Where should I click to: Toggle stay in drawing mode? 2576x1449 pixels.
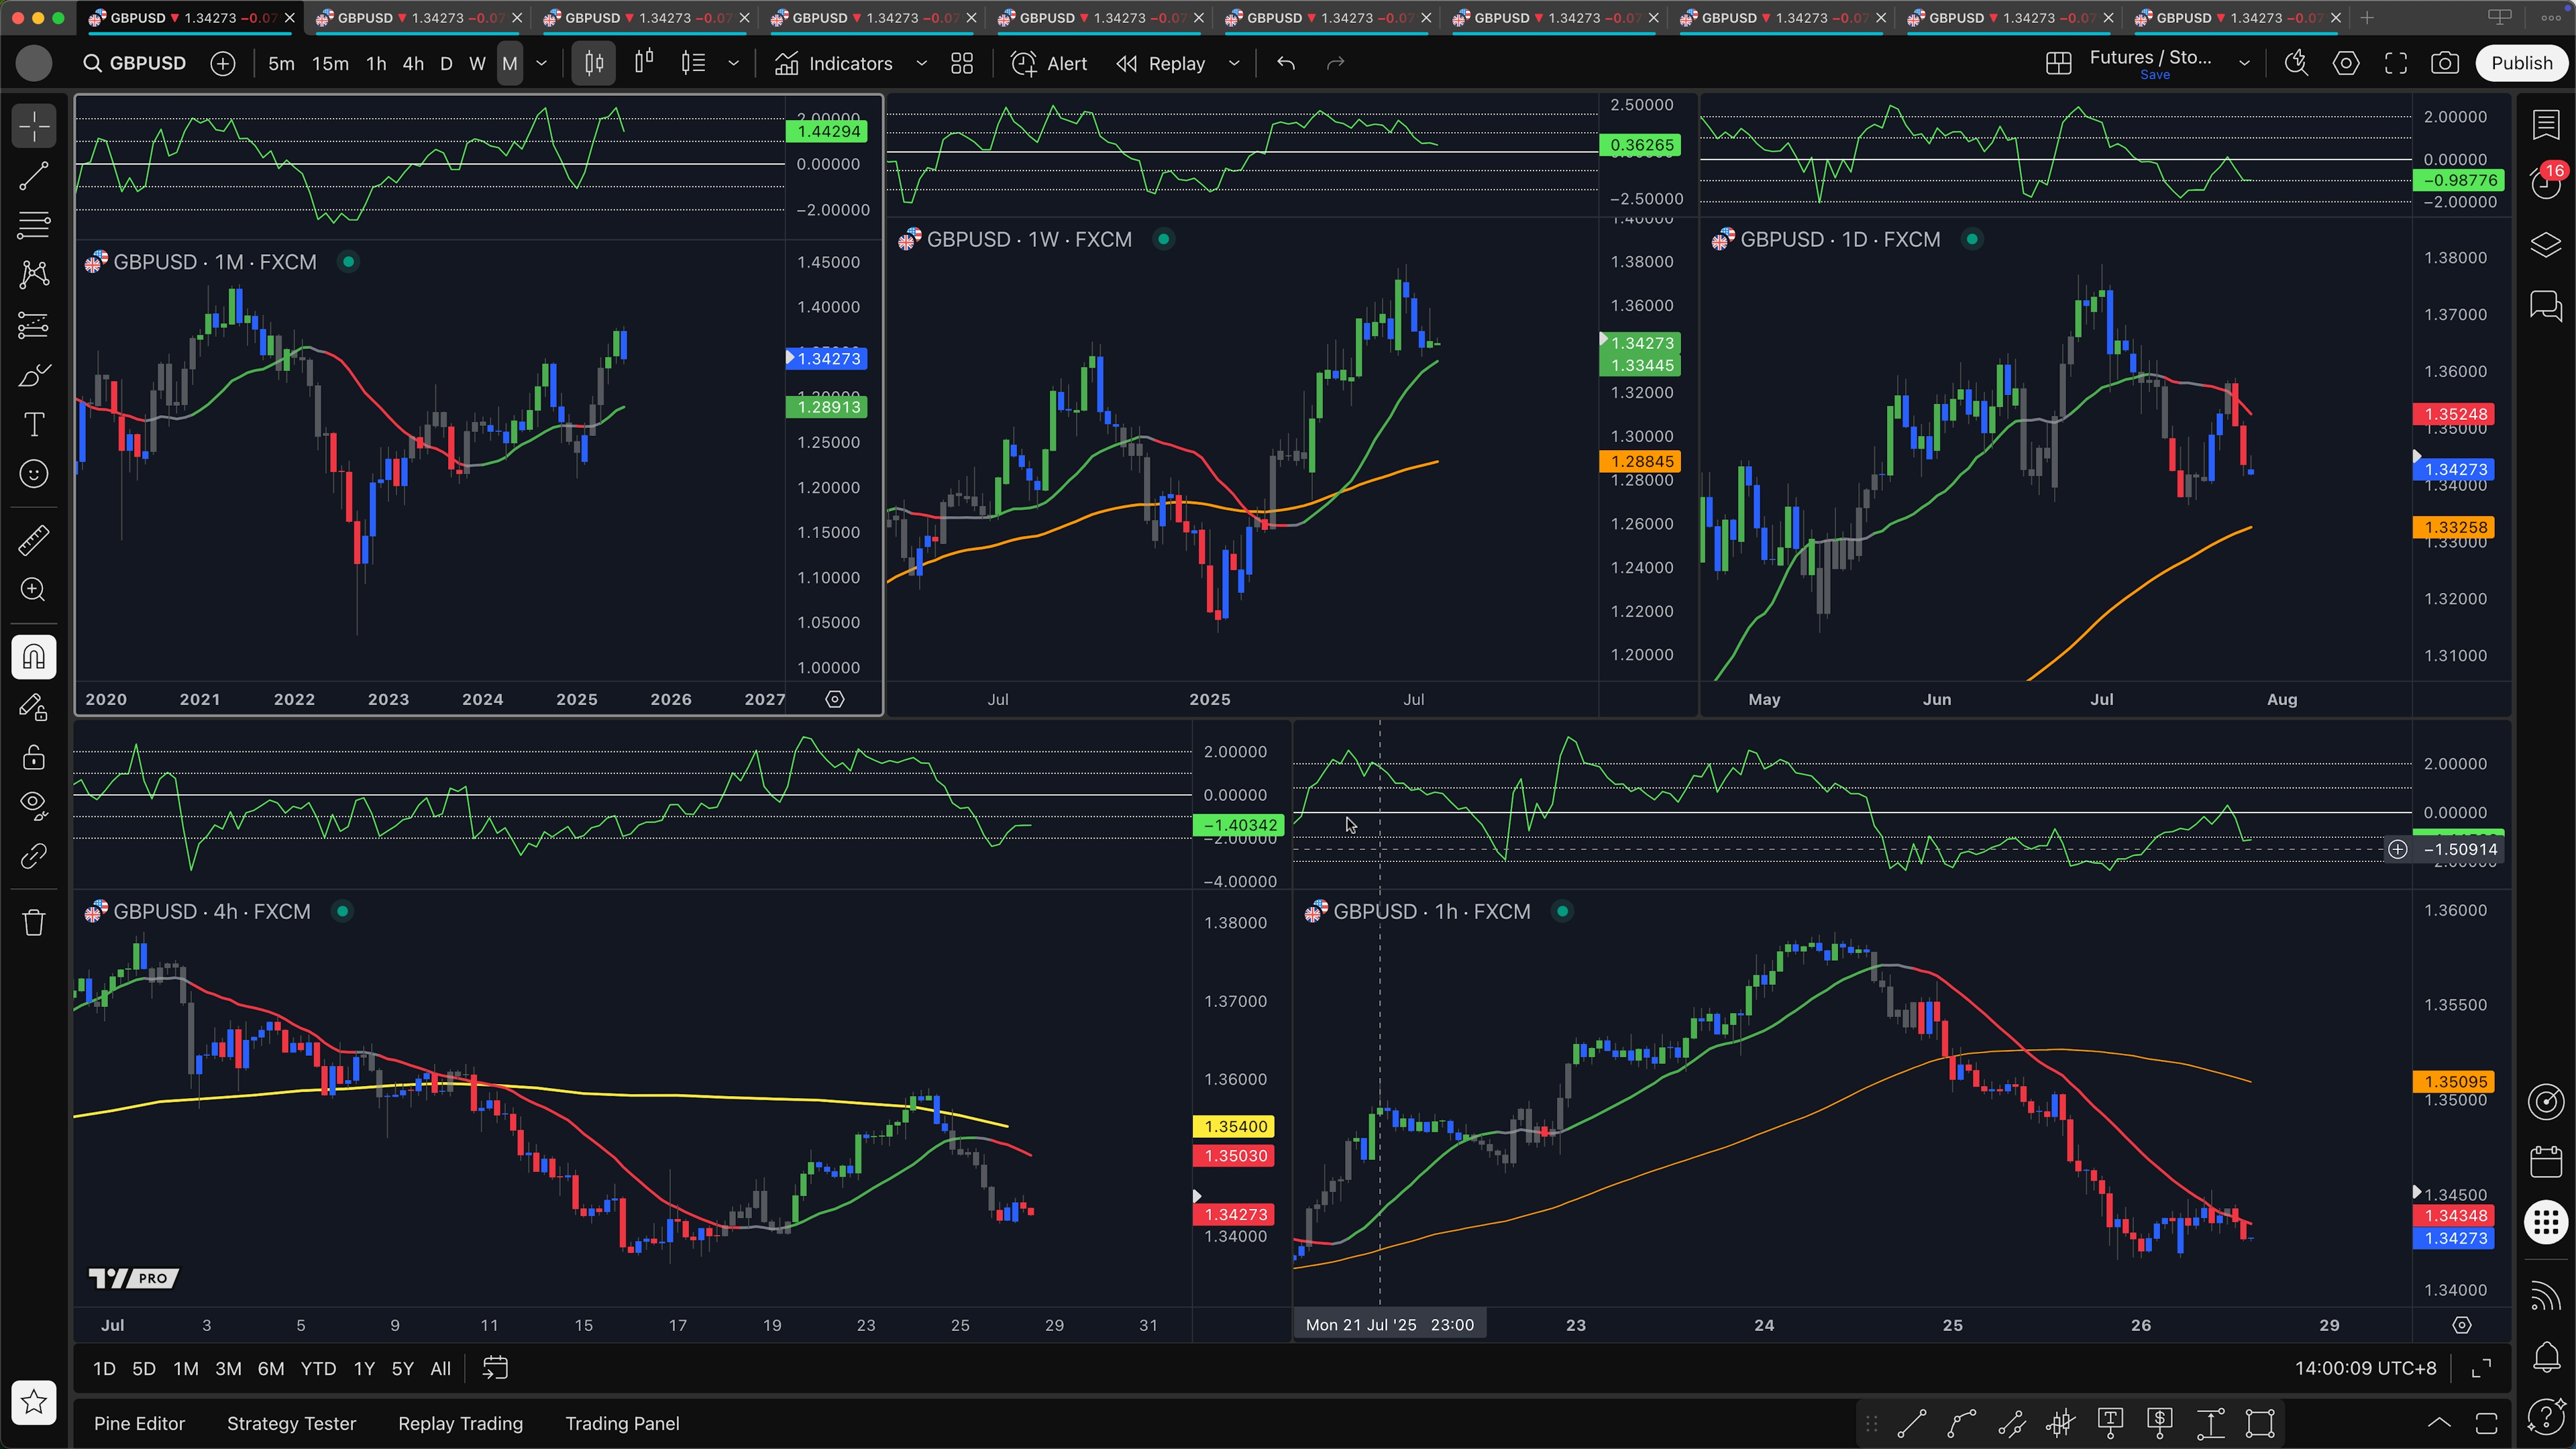pyautogui.click(x=34, y=708)
